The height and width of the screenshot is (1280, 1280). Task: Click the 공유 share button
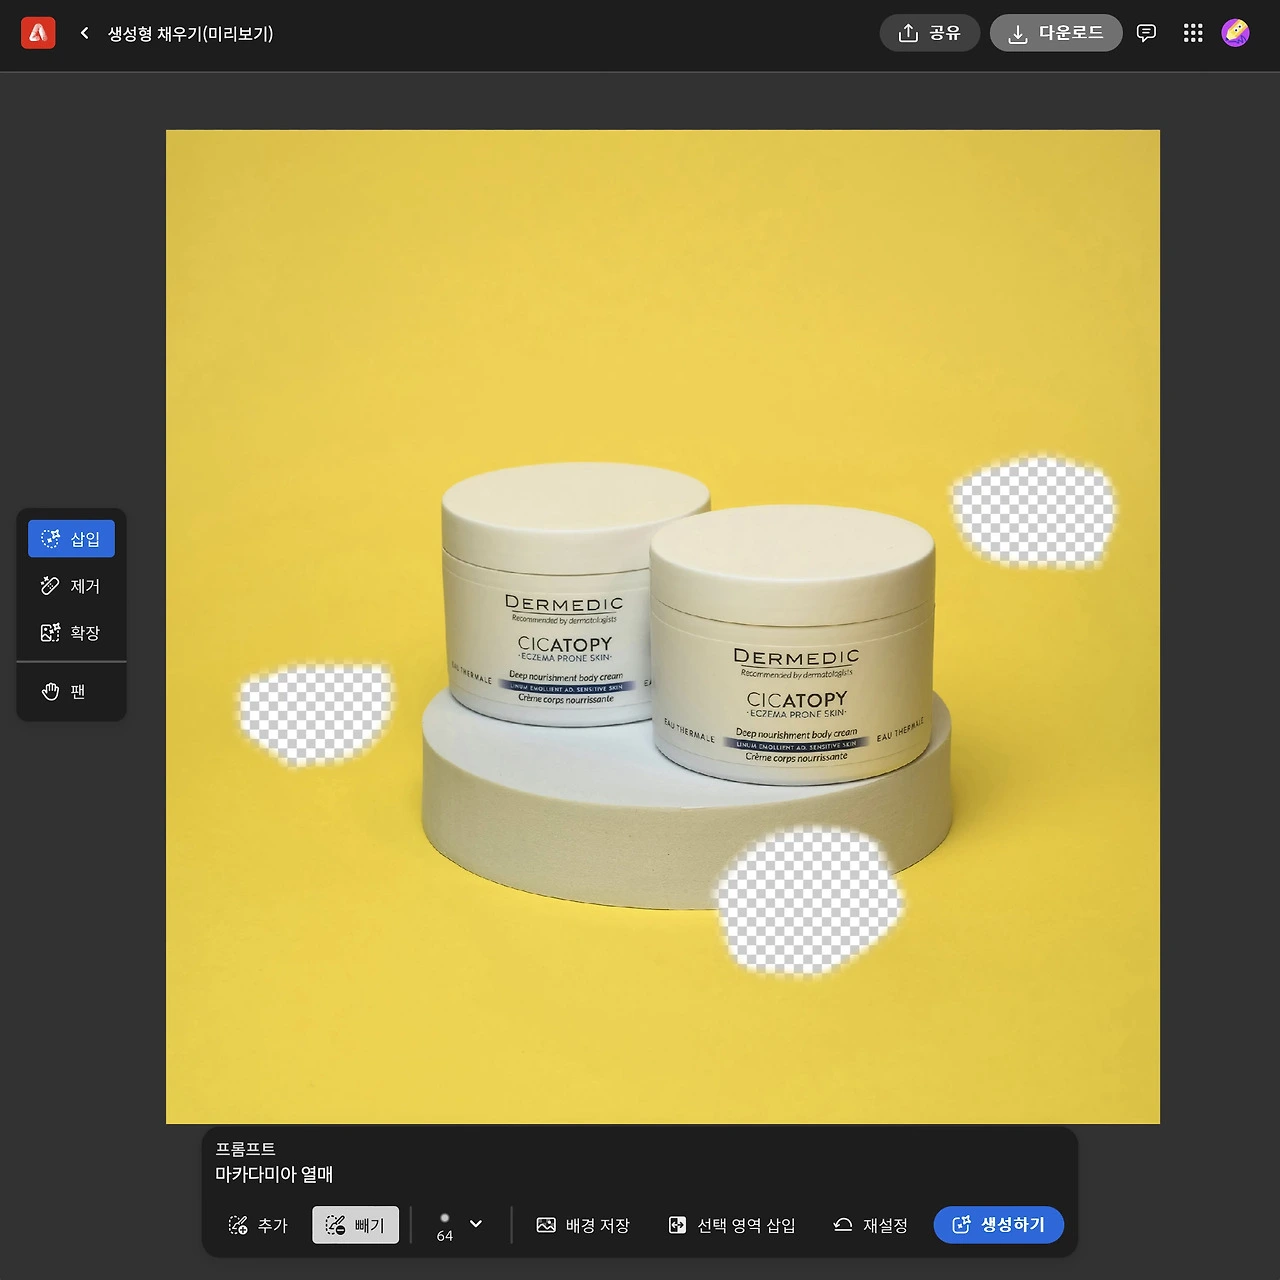coord(930,33)
